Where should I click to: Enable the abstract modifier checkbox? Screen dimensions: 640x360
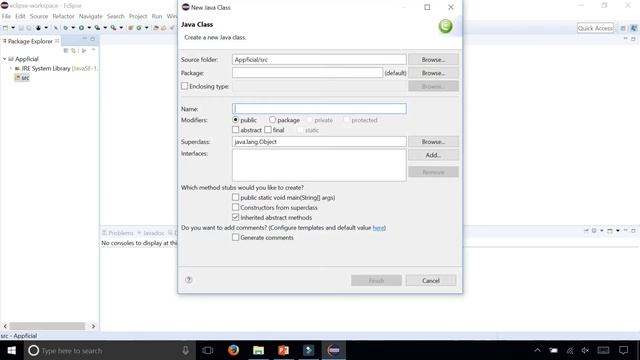tap(236, 130)
